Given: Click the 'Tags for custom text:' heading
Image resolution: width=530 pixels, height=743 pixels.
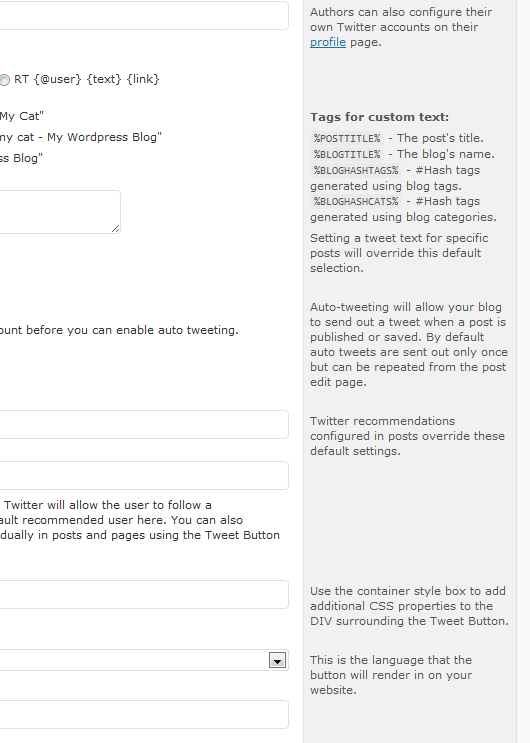Looking at the screenshot, I should (x=379, y=117).
